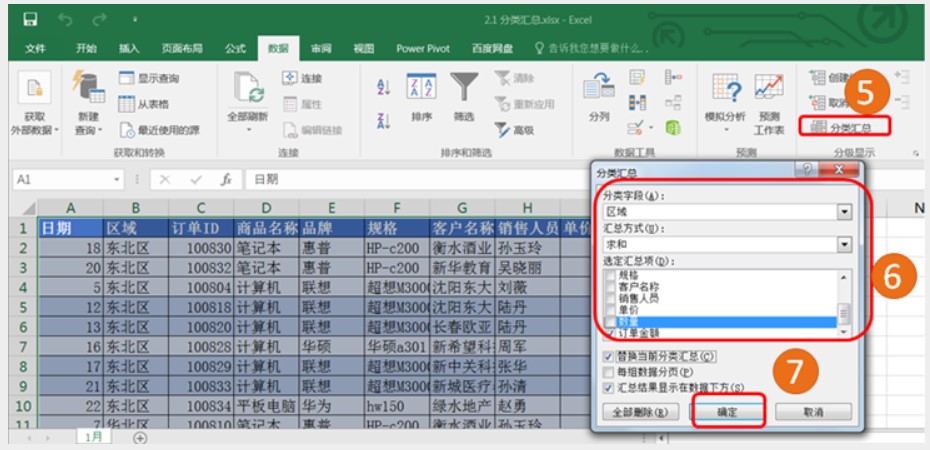
Task: Click the Tell Me search box
Action: pos(591,49)
